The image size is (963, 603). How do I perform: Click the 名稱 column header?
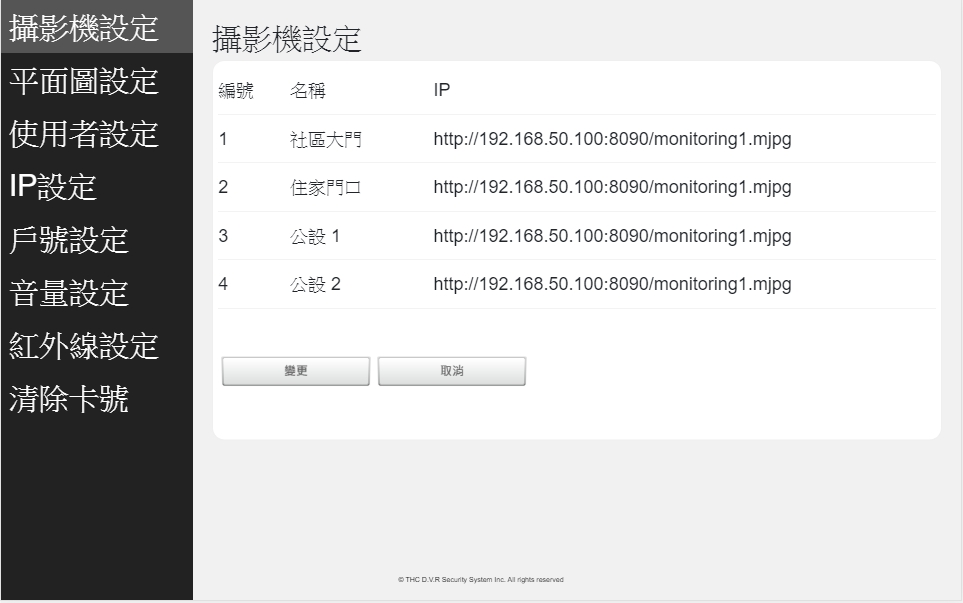pyautogui.click(x=308, y=92)
